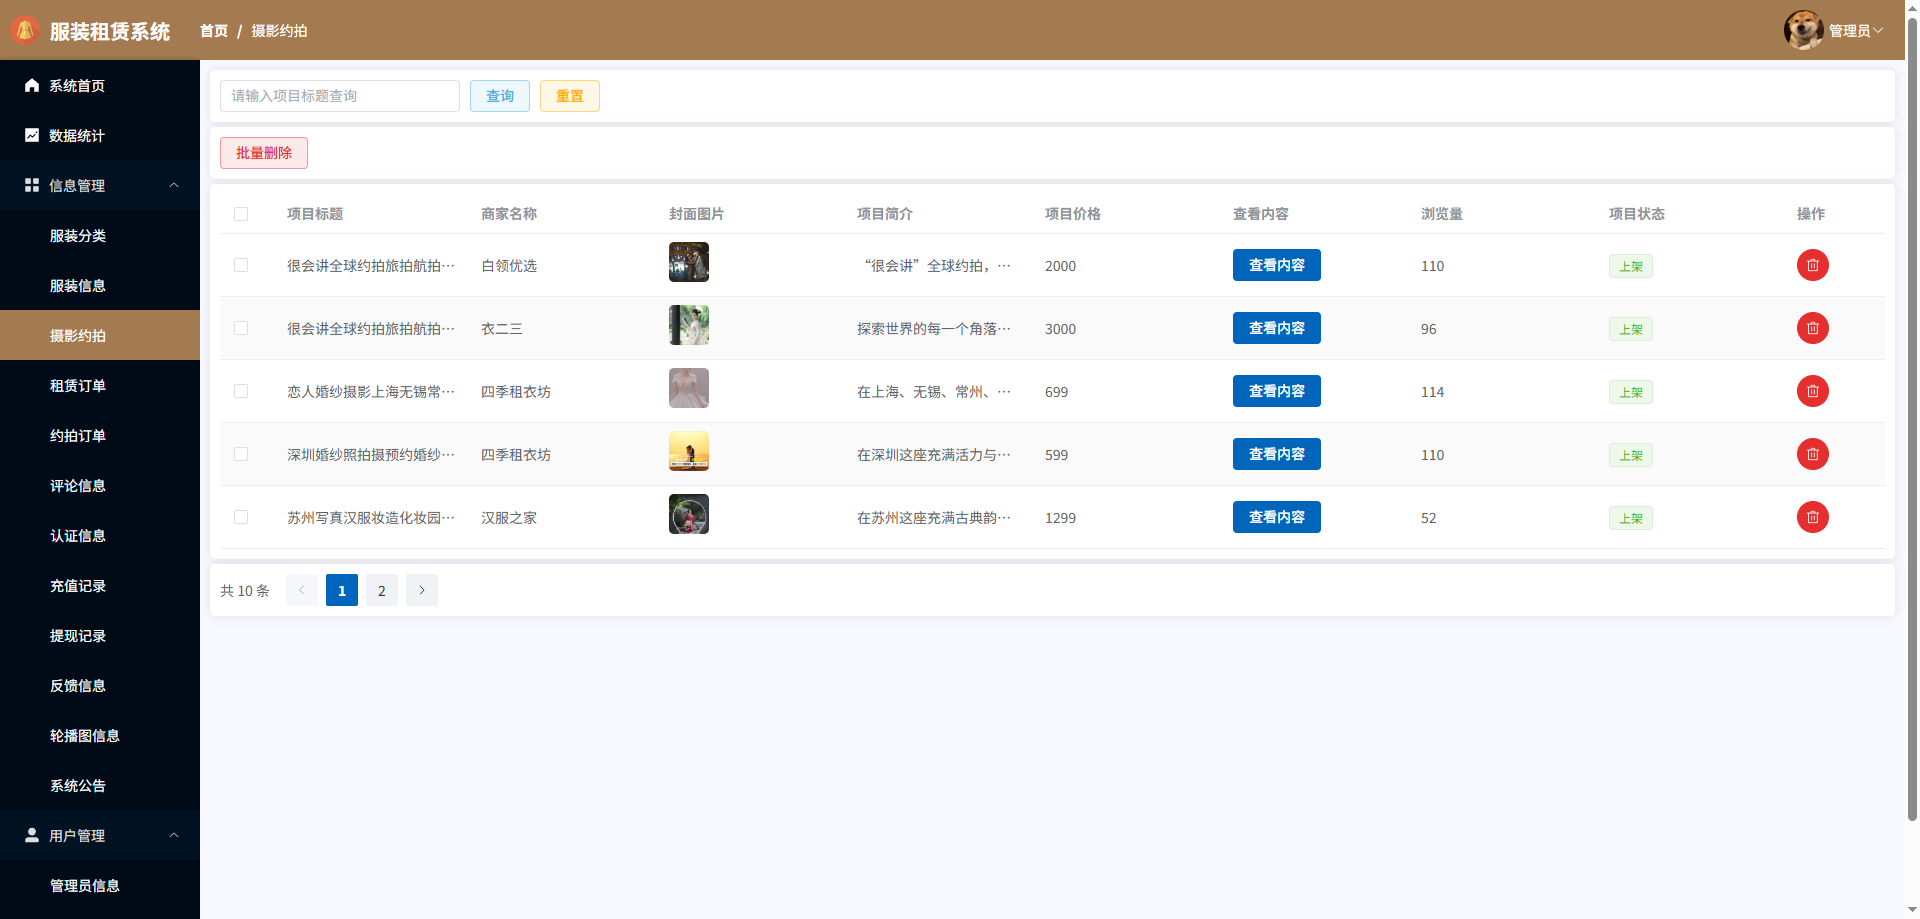1920x919 pixels.
Task: Go to page 2 of the table
Action: [x=382, y=590]
